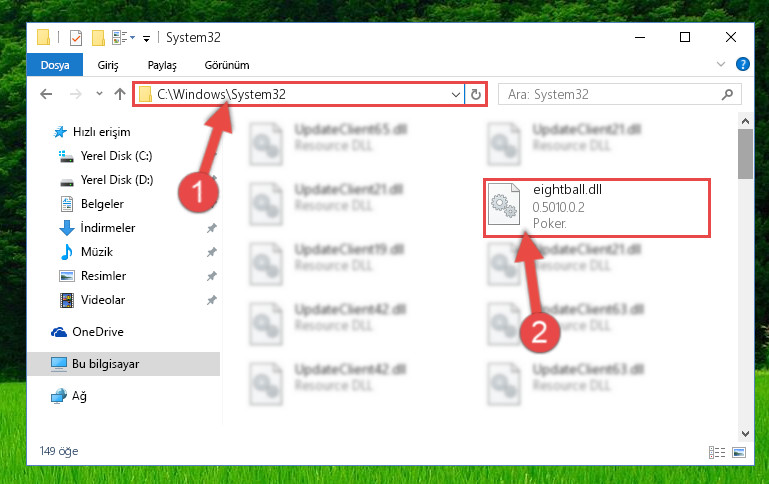Viewport: 769px width, 484px height.
Task: Switch to large thumbnails view icon
Action: coord(739,452)
